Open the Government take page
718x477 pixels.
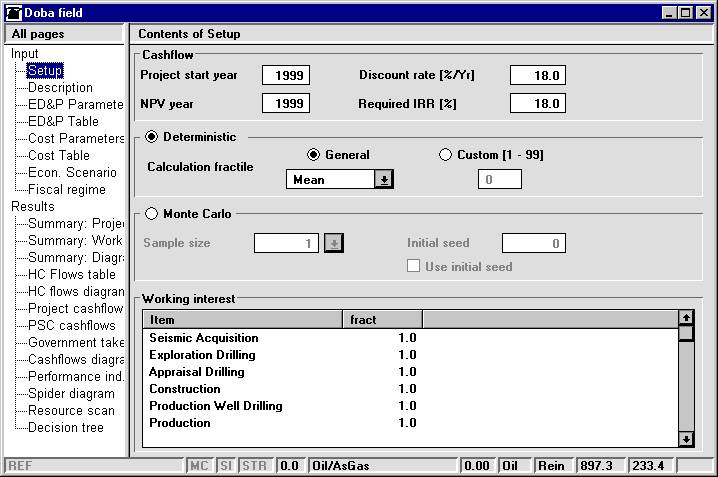coord(76,342)
